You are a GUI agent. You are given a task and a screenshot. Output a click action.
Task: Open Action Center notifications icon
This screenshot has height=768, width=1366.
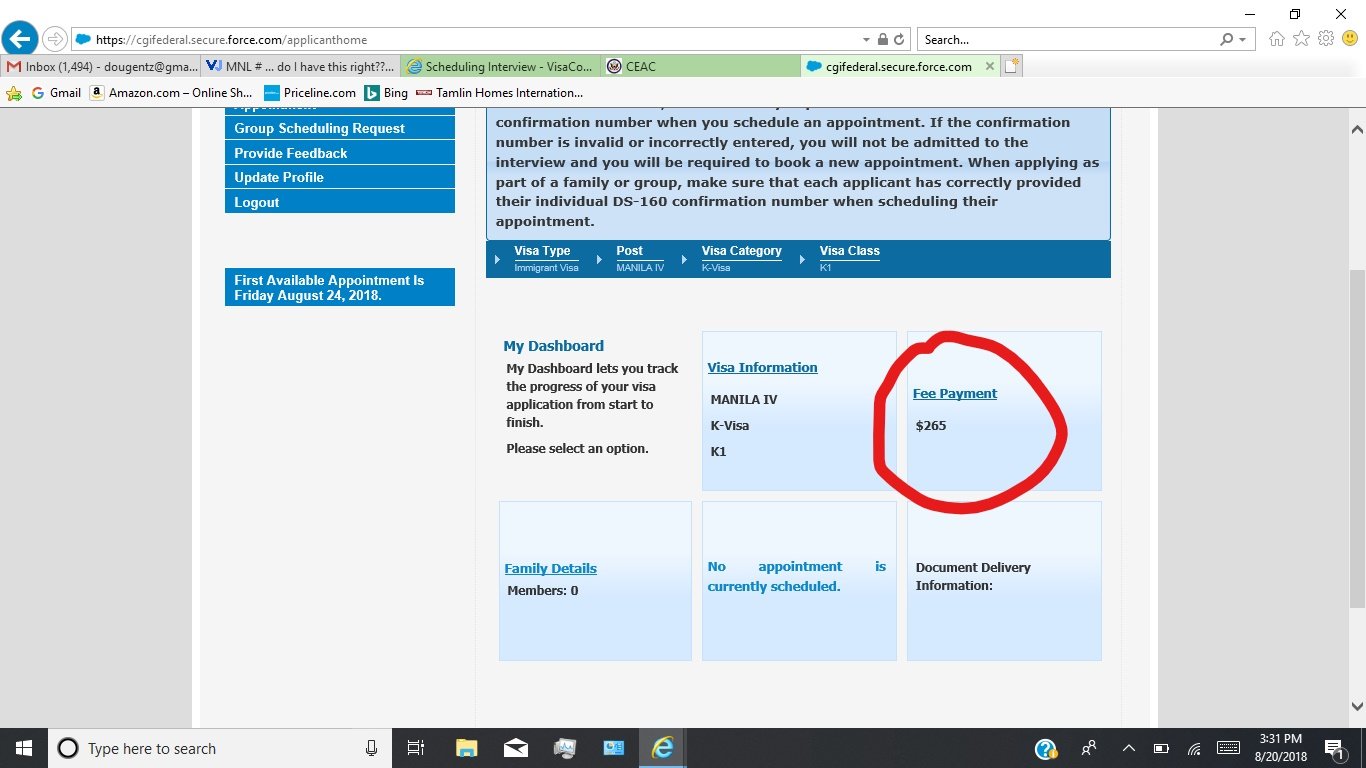pos(1333,748)
